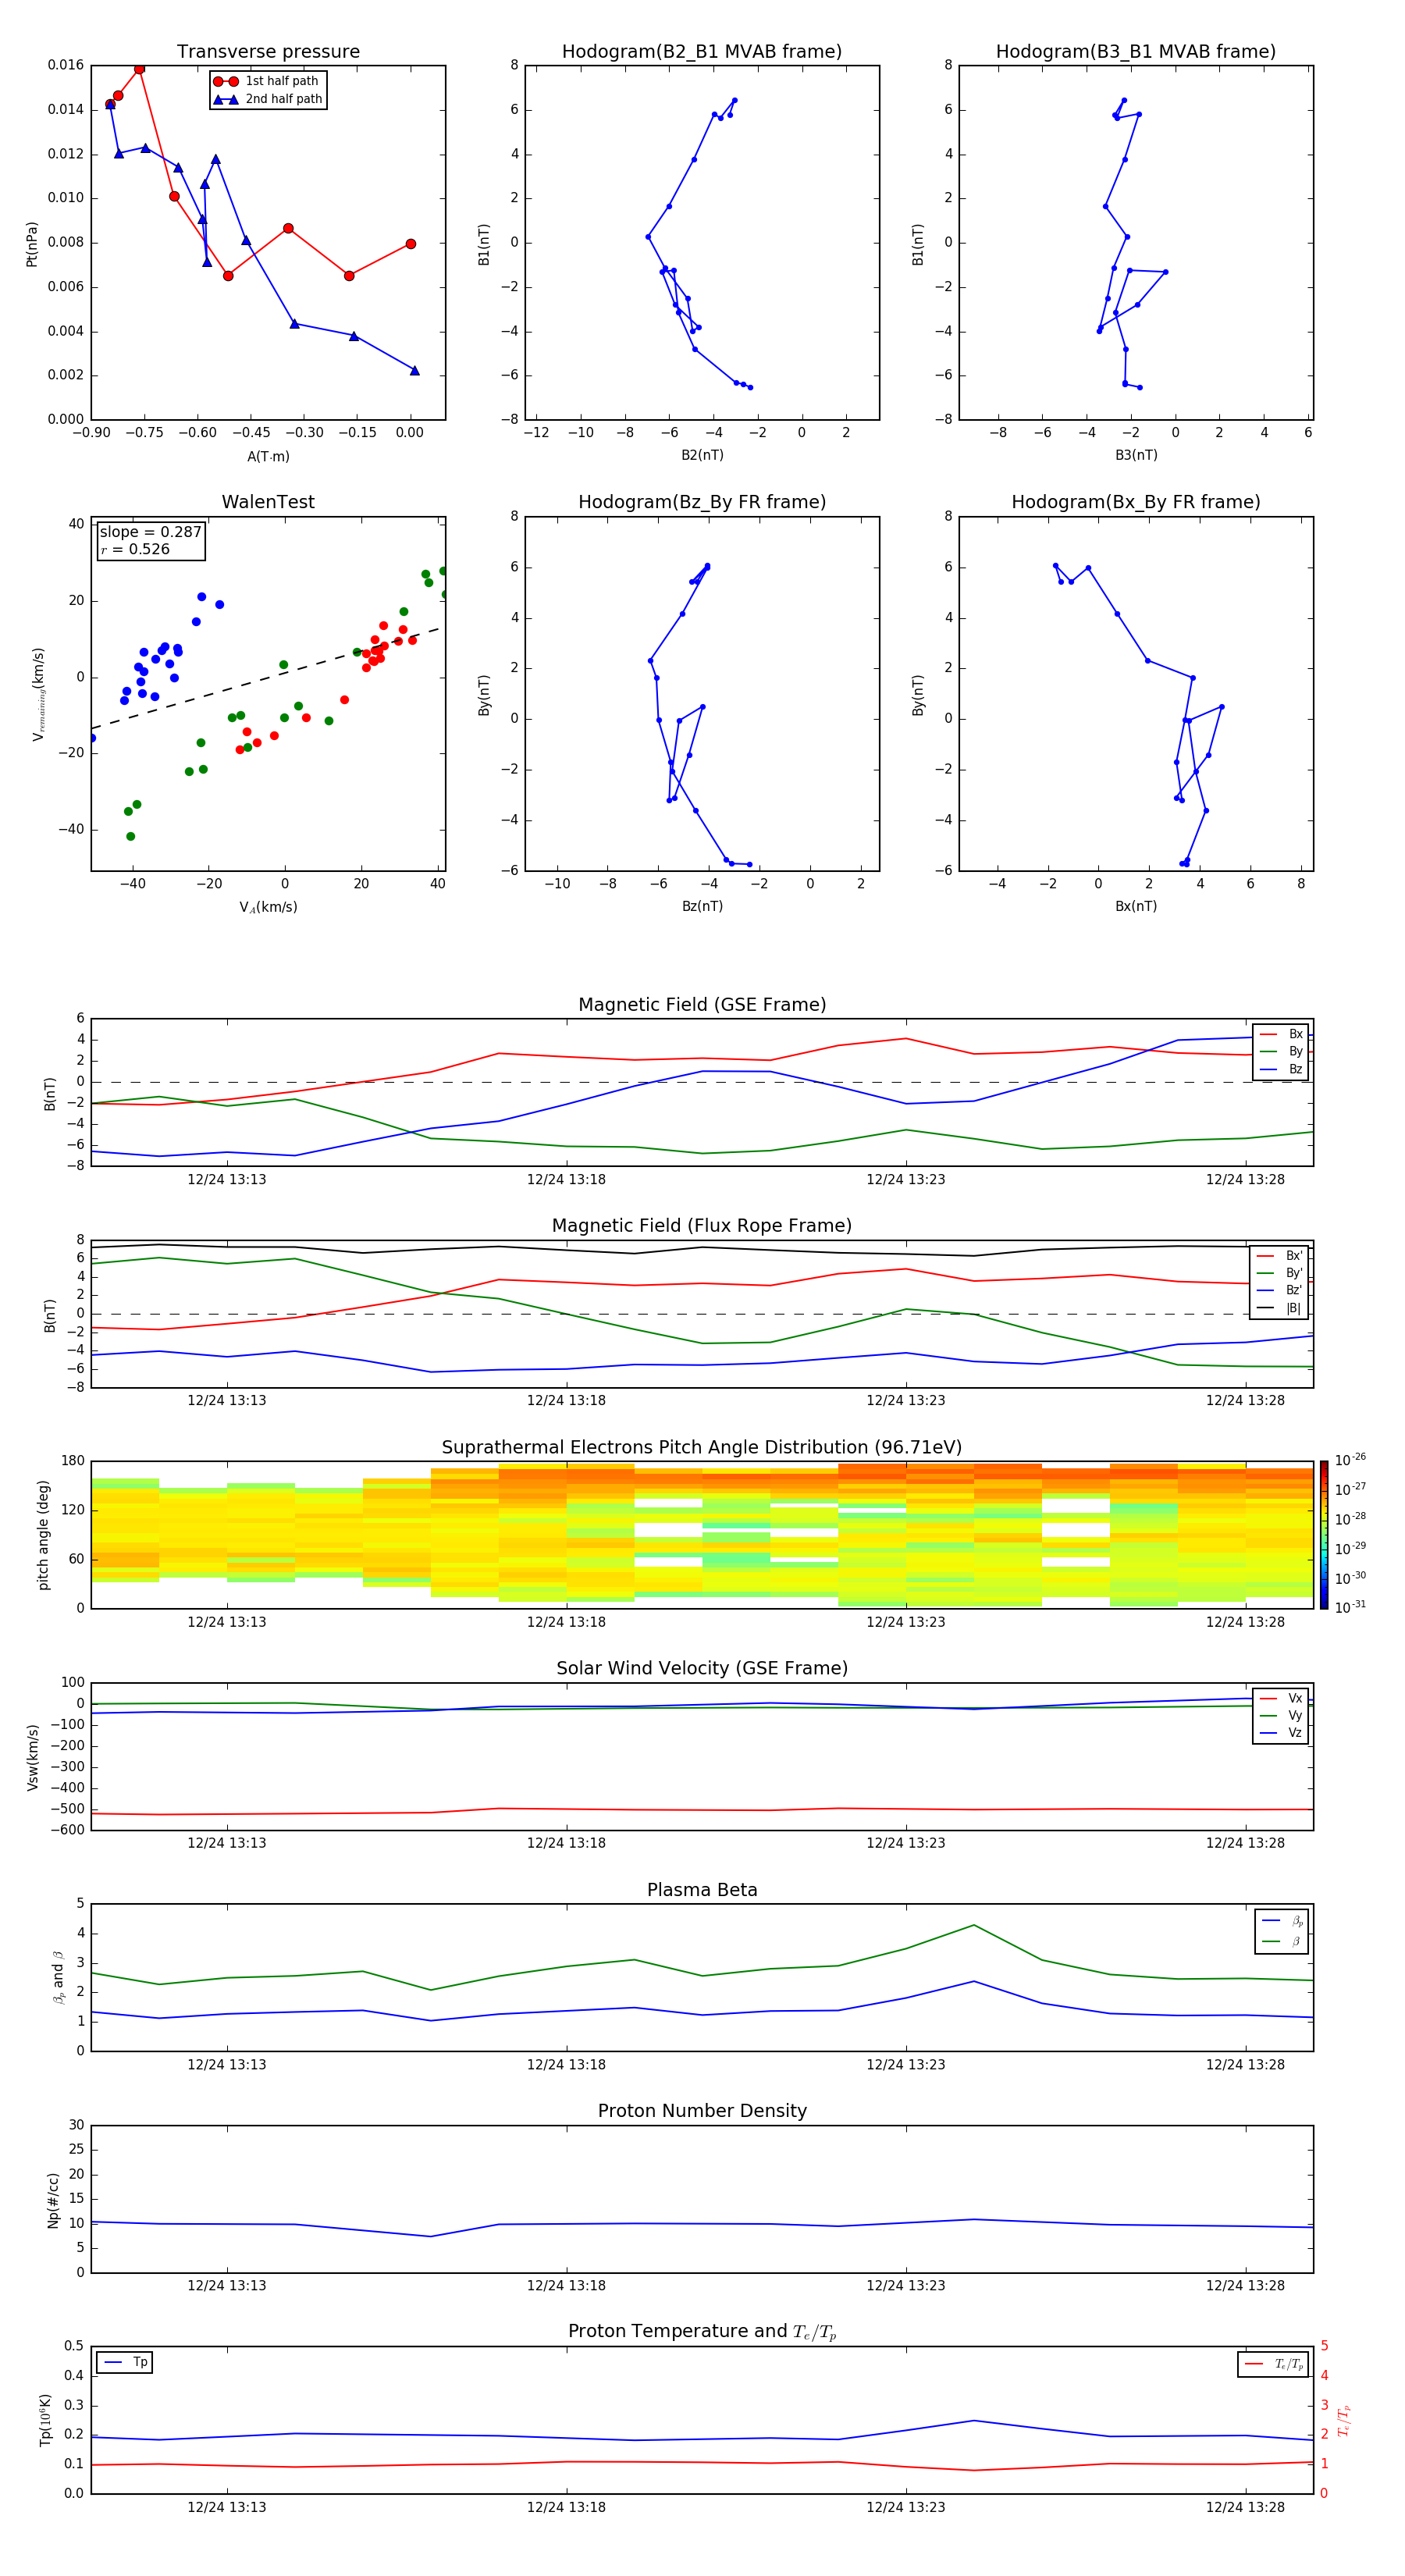
Task: Click 'By' in GSE magnetic field legend
Action: coord(1295,1052)
